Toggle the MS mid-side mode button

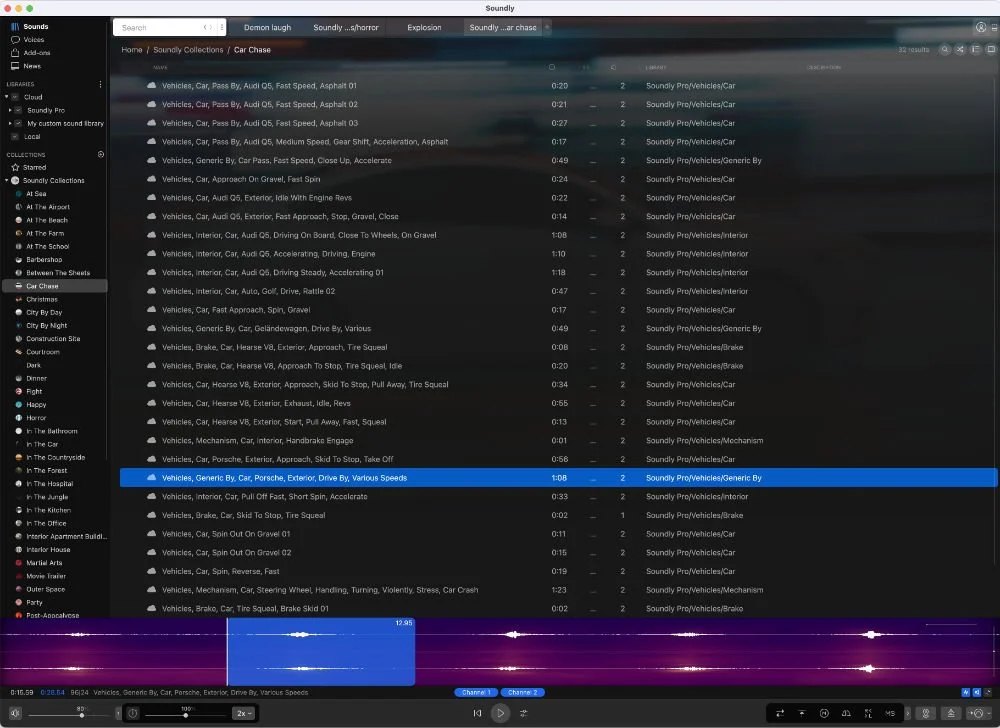coord(890,713)
